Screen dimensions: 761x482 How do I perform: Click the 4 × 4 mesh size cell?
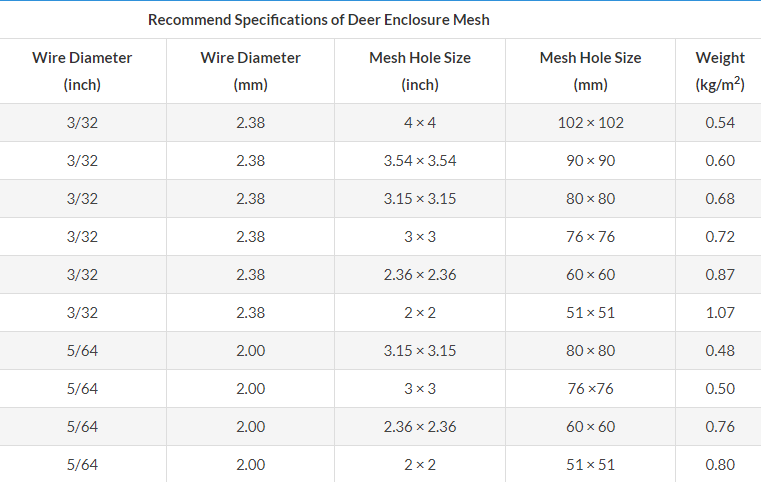pos(420,123)
